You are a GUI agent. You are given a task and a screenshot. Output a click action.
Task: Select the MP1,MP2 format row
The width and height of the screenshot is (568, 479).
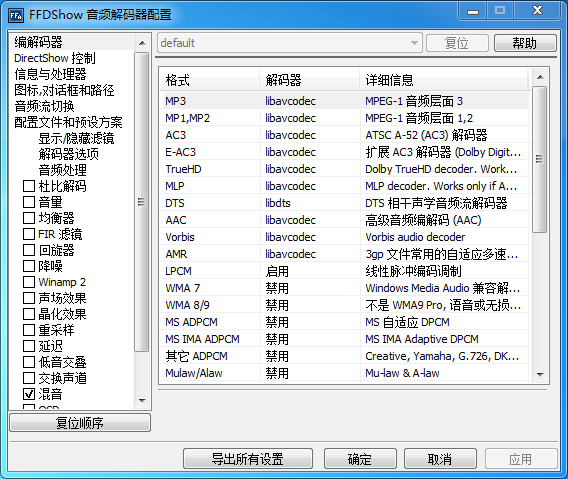pyautogui.click(x=344, y=118)
